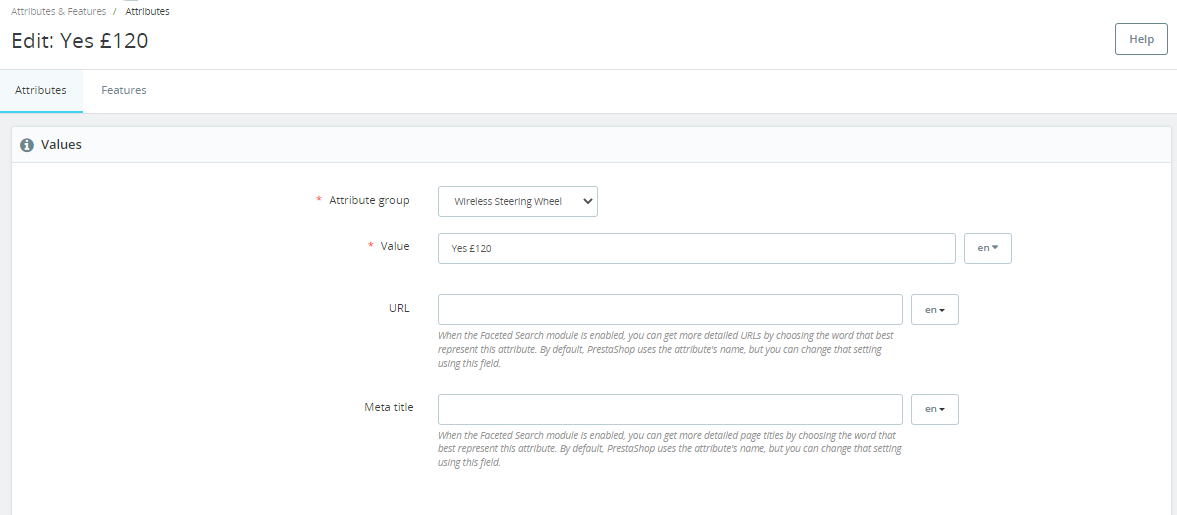This screenshot has height=515, width=1177.
Task: Click the page heading Edit: Yes £120
Action: click(x=80, y=41)
